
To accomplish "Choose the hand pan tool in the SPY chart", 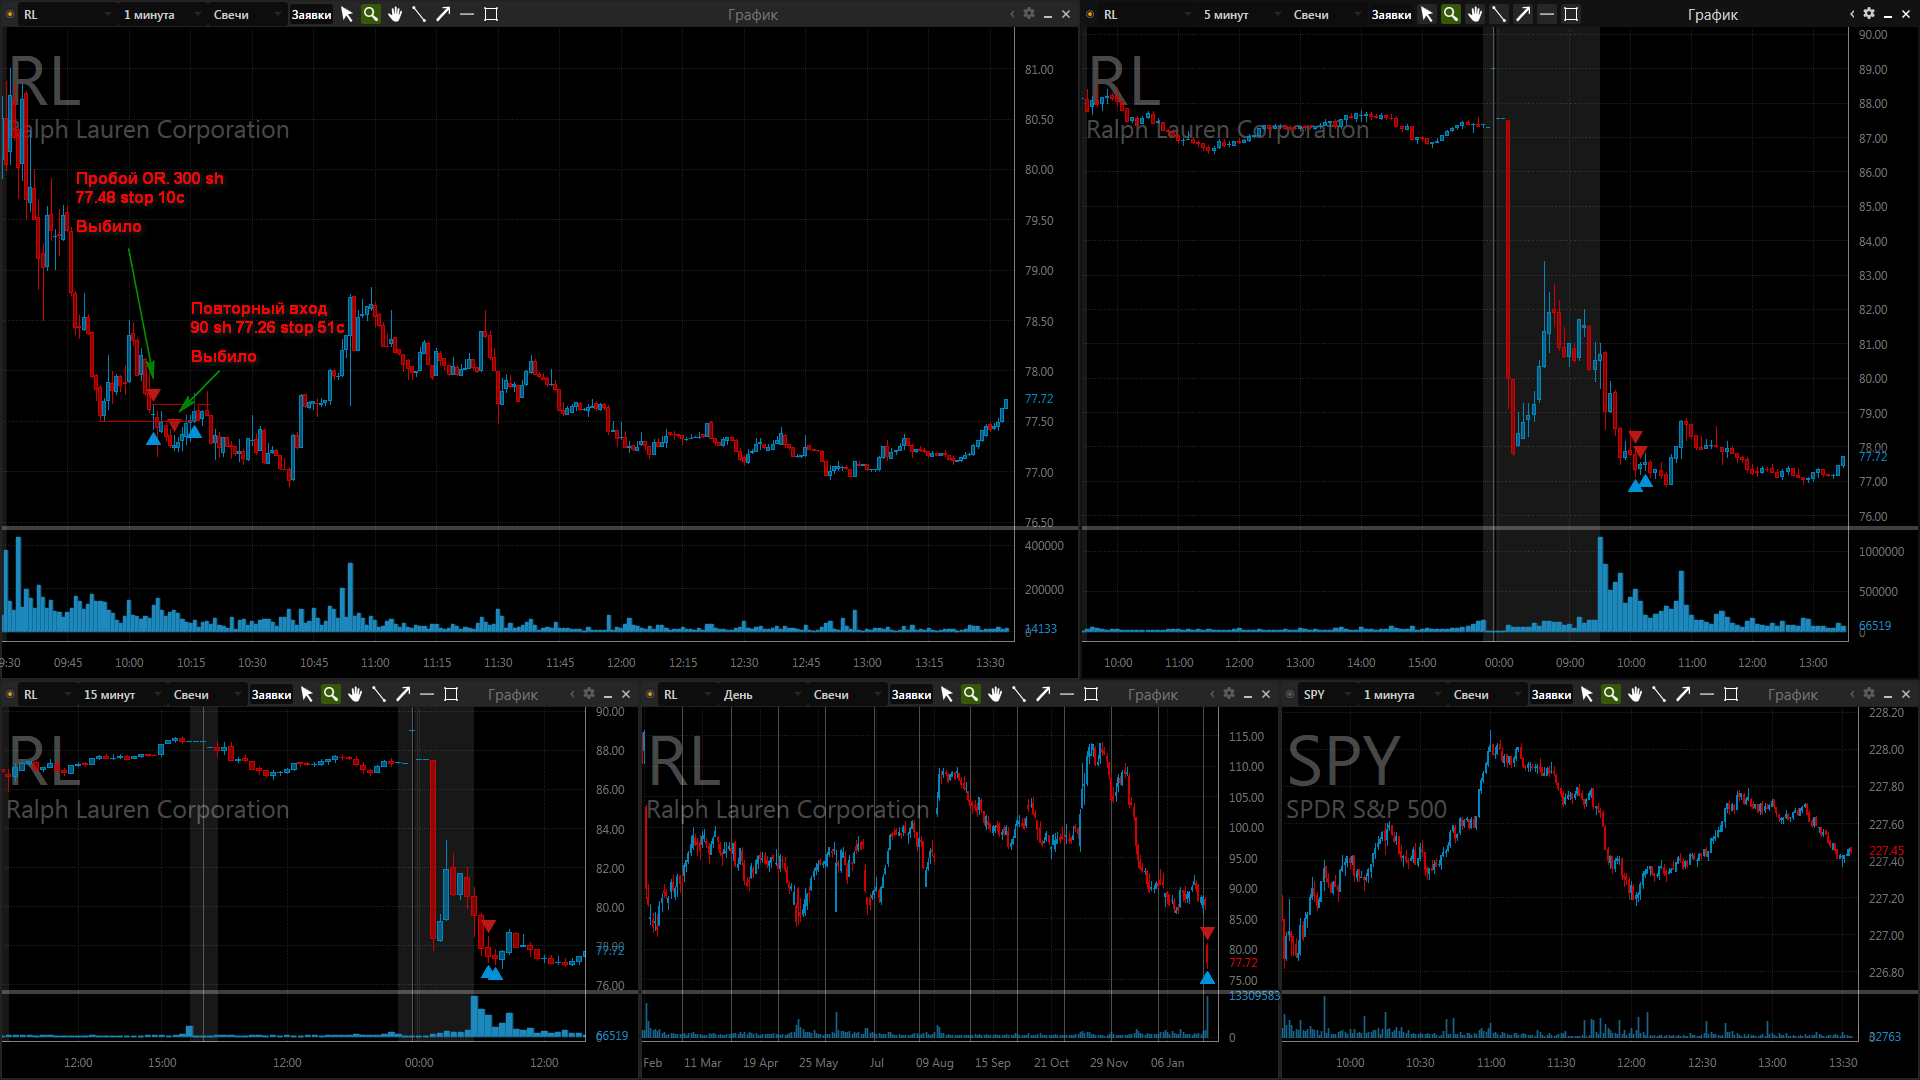I will coord(1635,694).
